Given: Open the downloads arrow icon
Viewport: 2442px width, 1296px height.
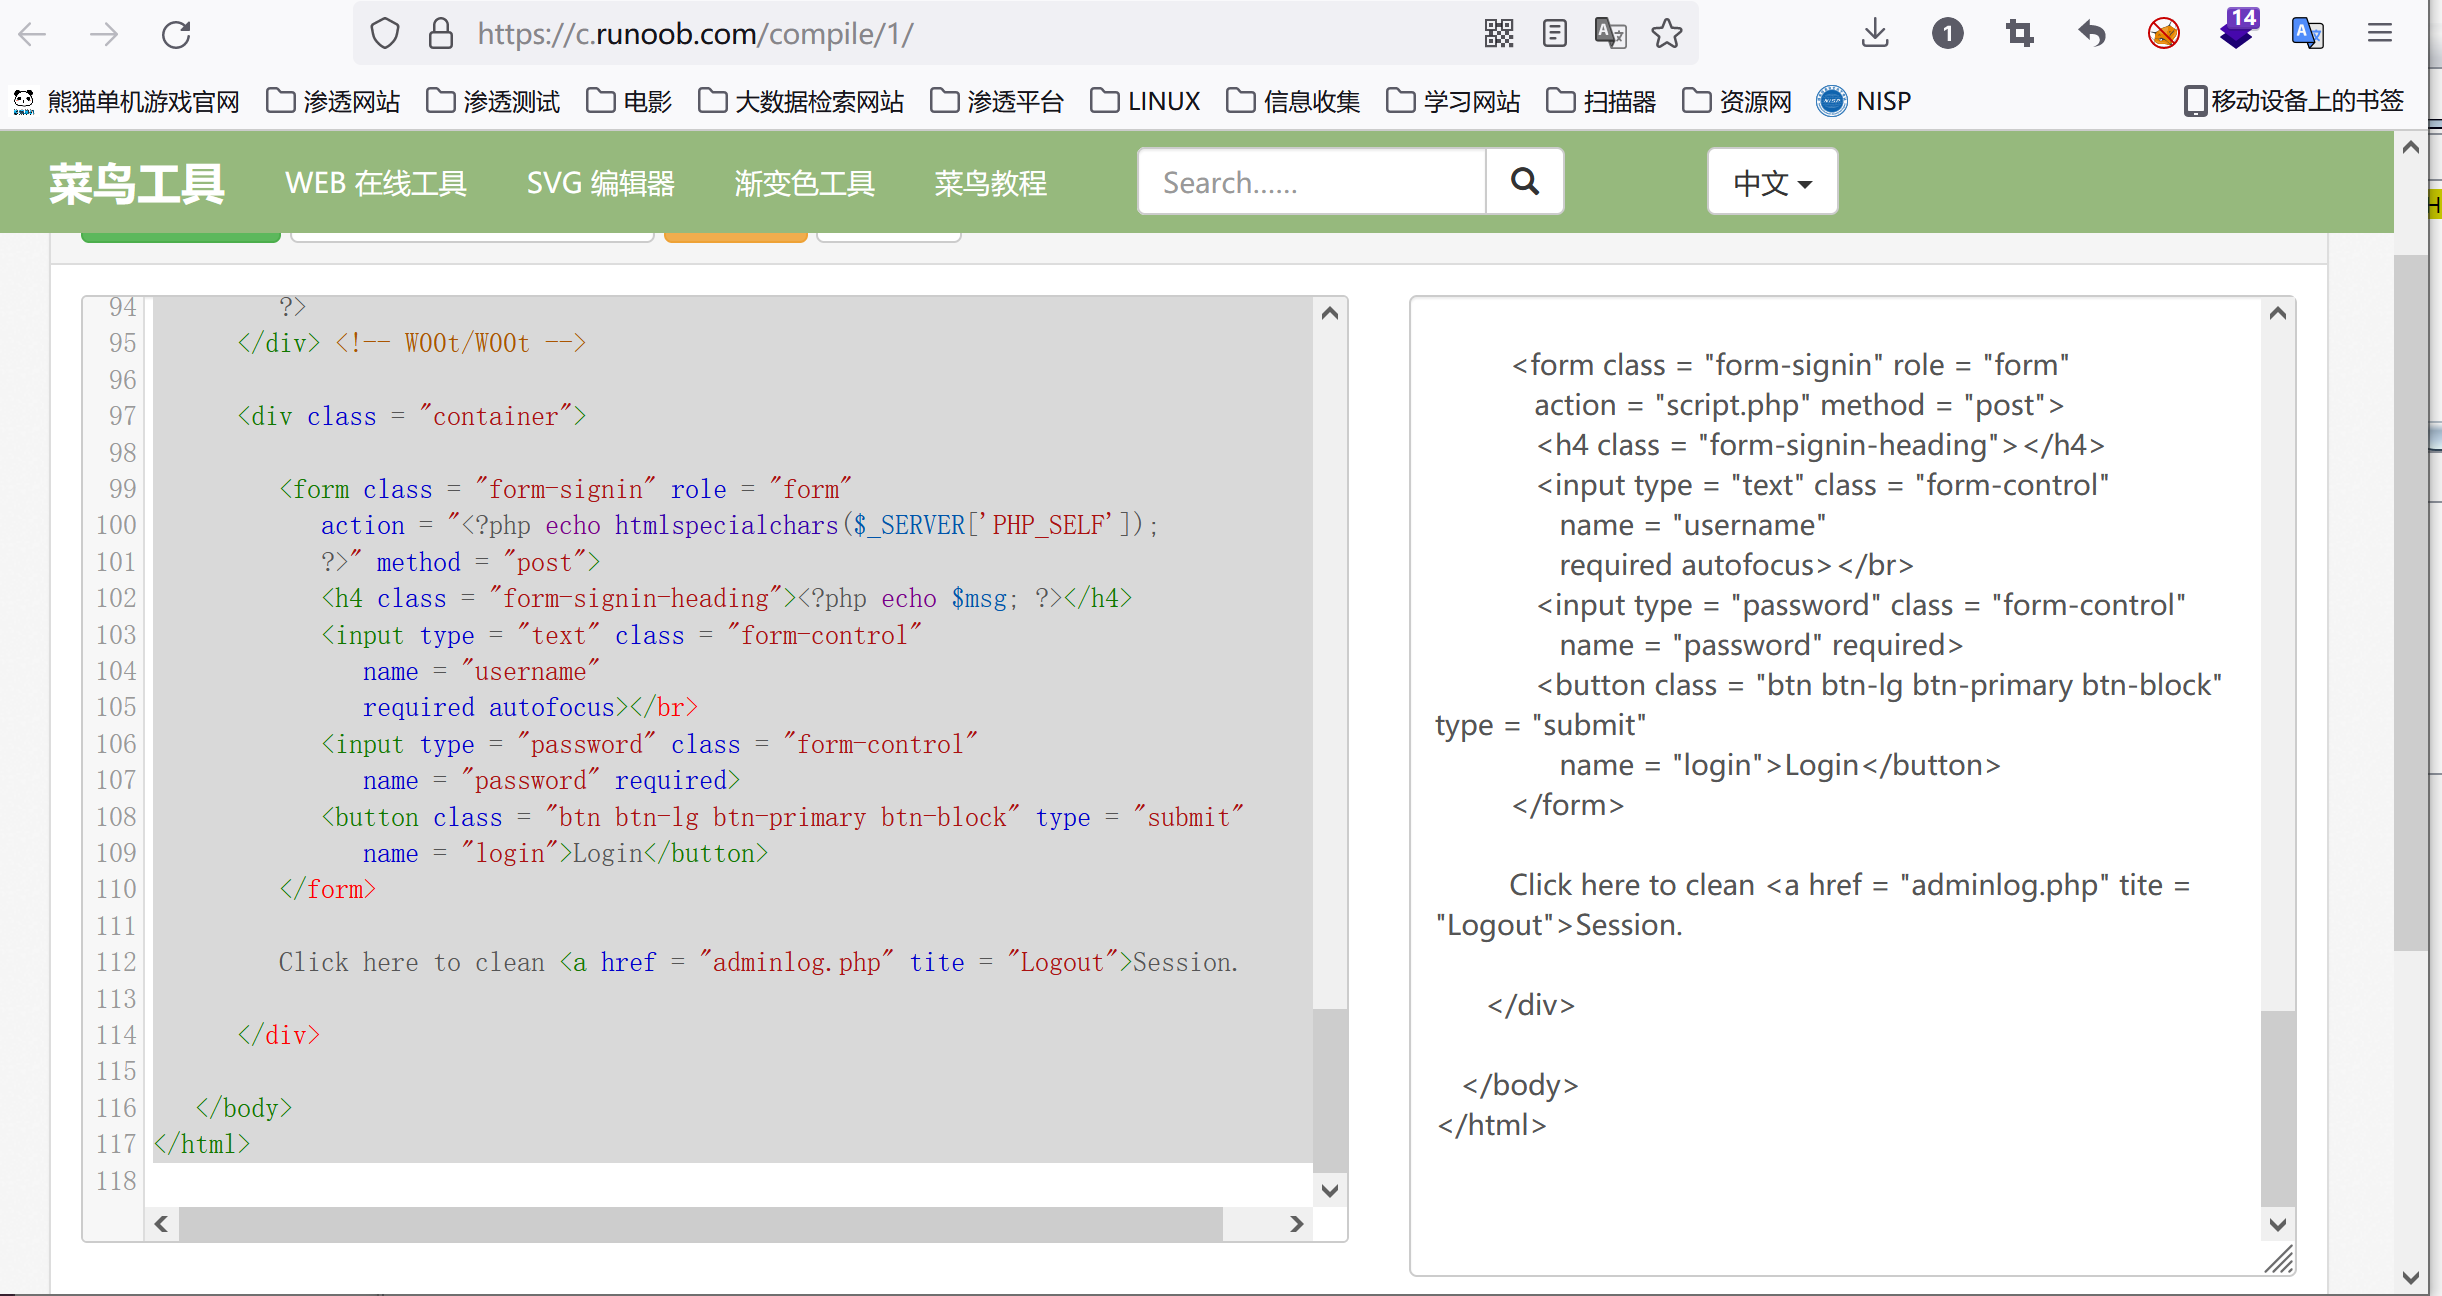Looking at the screenshot, I should [x=1875, y=34].
